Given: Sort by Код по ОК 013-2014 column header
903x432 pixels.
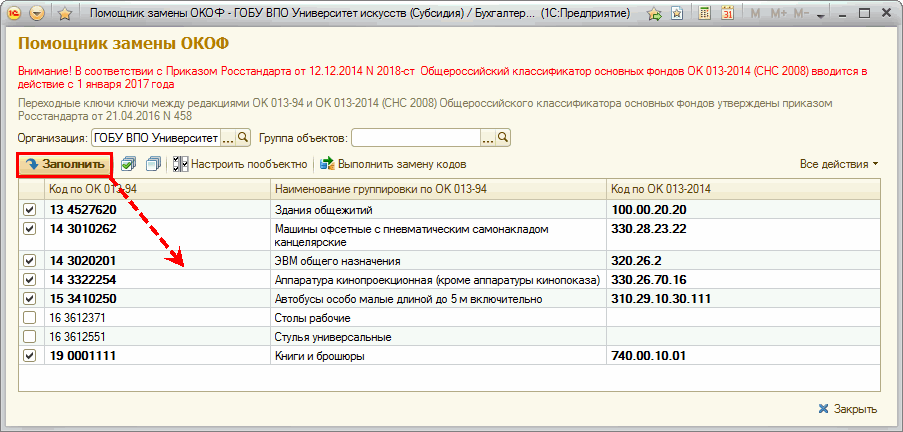Looking at the screenshot, I should point(742,189).
